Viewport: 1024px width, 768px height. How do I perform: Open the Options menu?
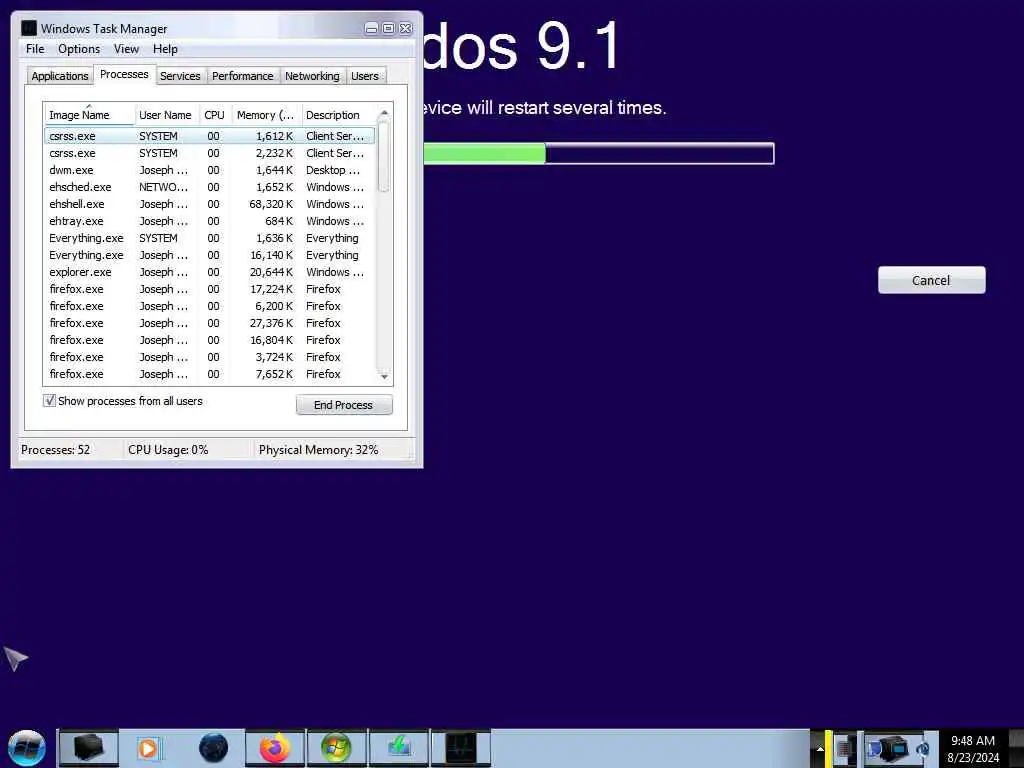click(x=79, y=49)
